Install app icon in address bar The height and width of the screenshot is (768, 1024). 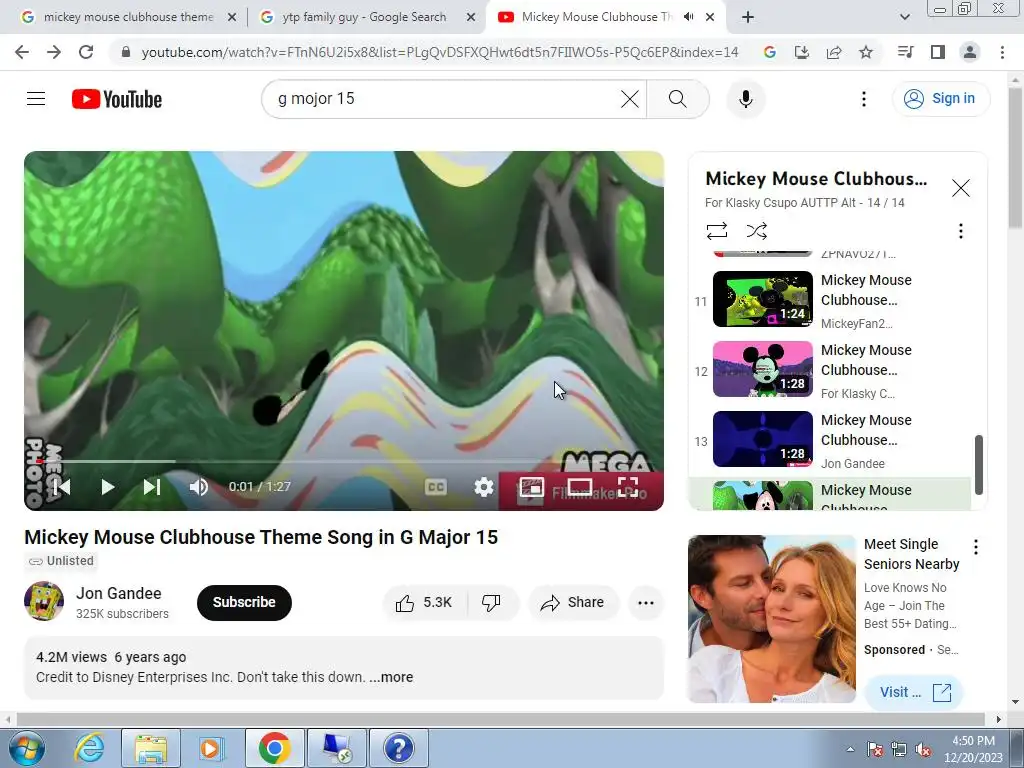point(802,52)
